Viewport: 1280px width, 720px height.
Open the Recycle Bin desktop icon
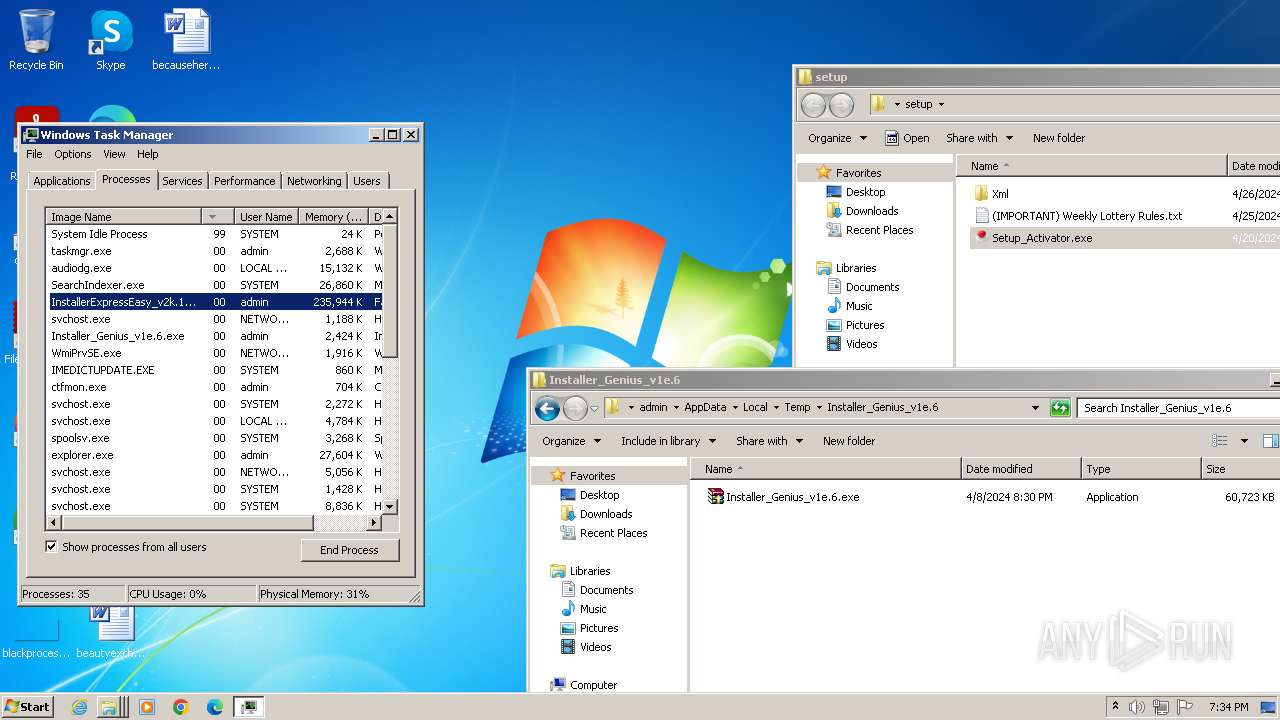[x=36, y=40]
